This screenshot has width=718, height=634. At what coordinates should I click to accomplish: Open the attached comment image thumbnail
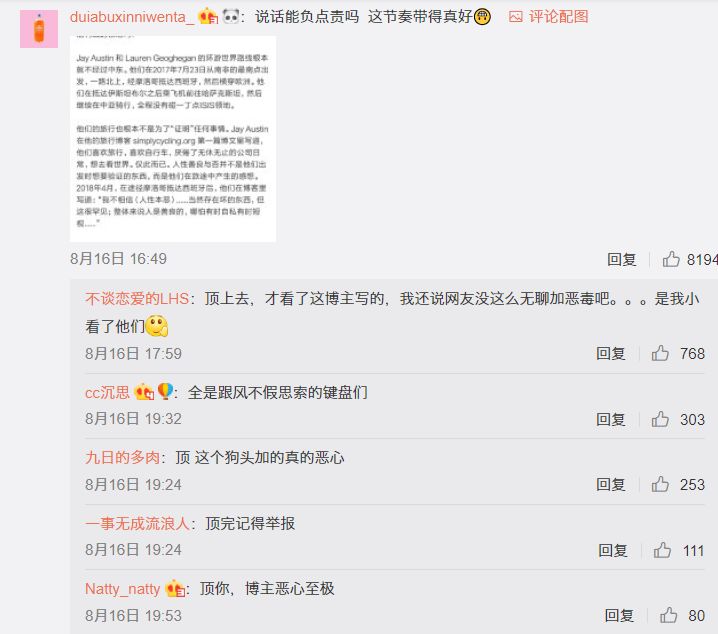(x=173, y=139)
